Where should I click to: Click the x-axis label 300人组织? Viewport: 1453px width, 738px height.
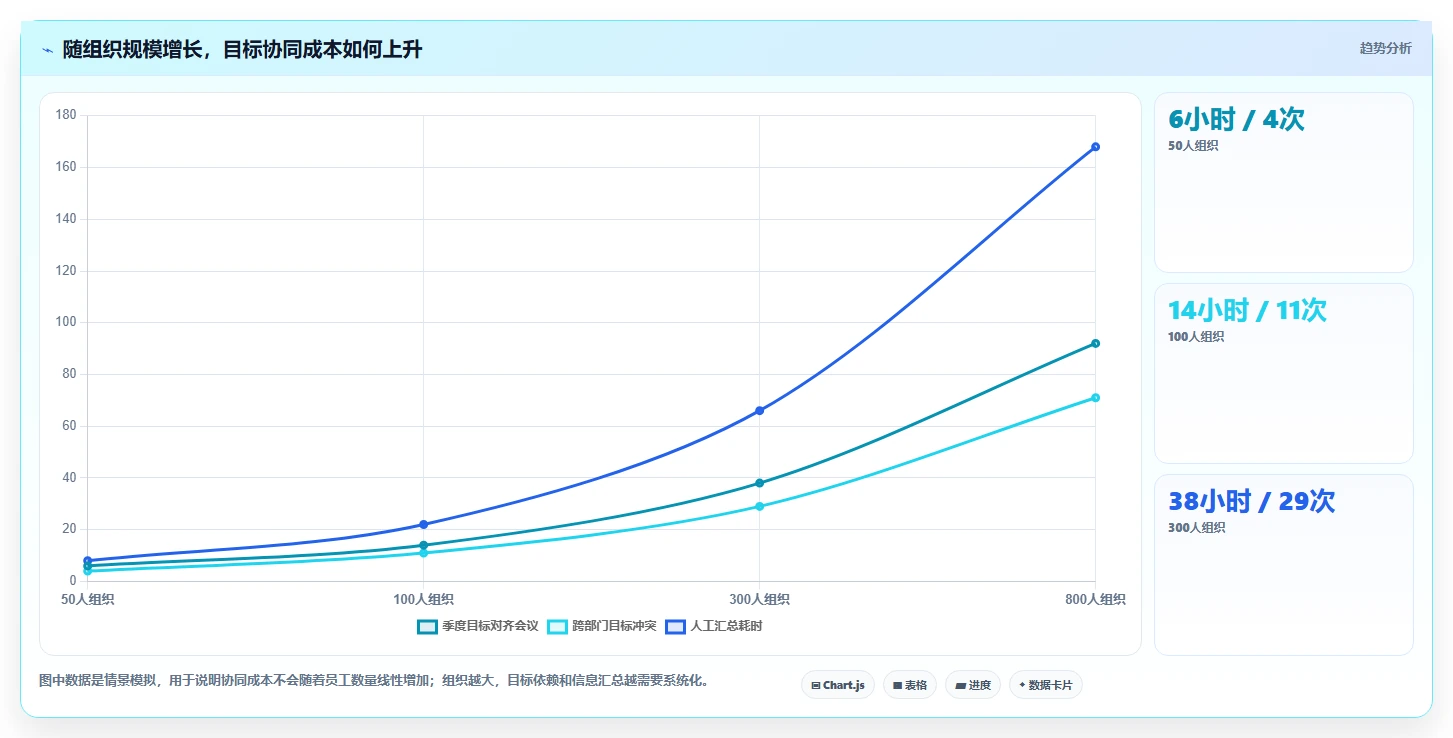pos(759,600)
